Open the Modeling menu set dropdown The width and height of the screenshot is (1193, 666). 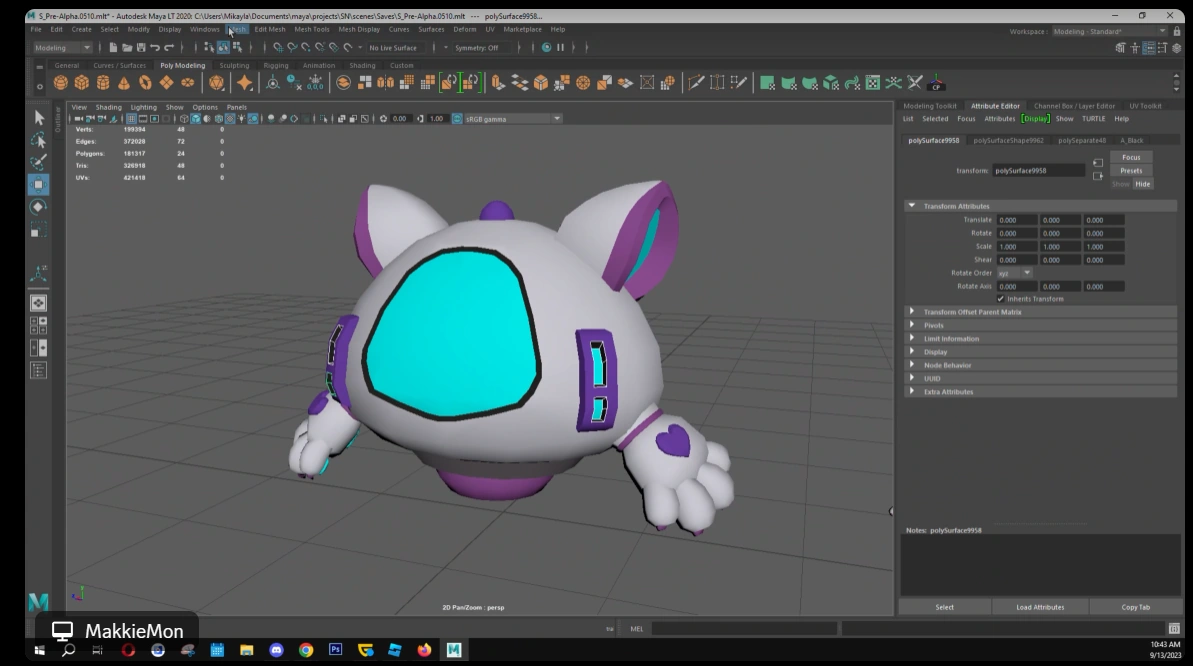pos(62,47)
